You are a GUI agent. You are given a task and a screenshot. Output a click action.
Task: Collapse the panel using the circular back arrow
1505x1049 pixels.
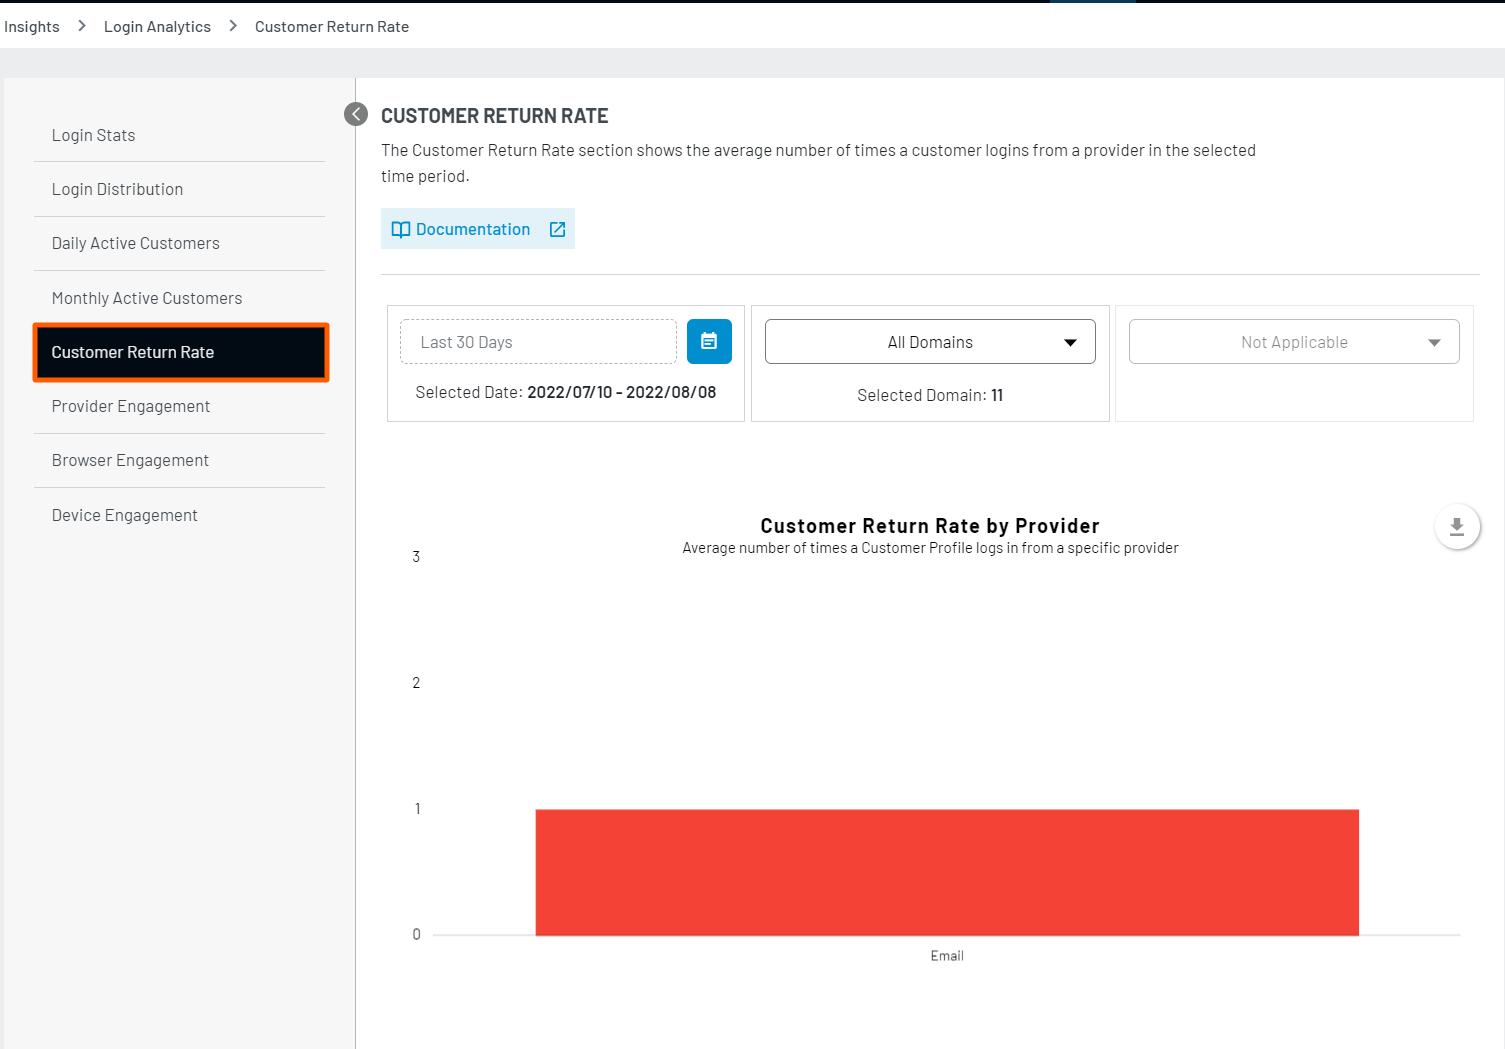point(355,114)
